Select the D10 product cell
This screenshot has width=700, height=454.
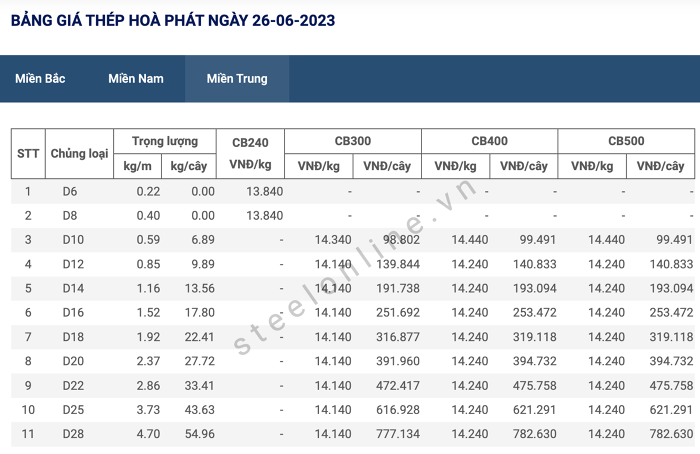[x=73, y=240]
